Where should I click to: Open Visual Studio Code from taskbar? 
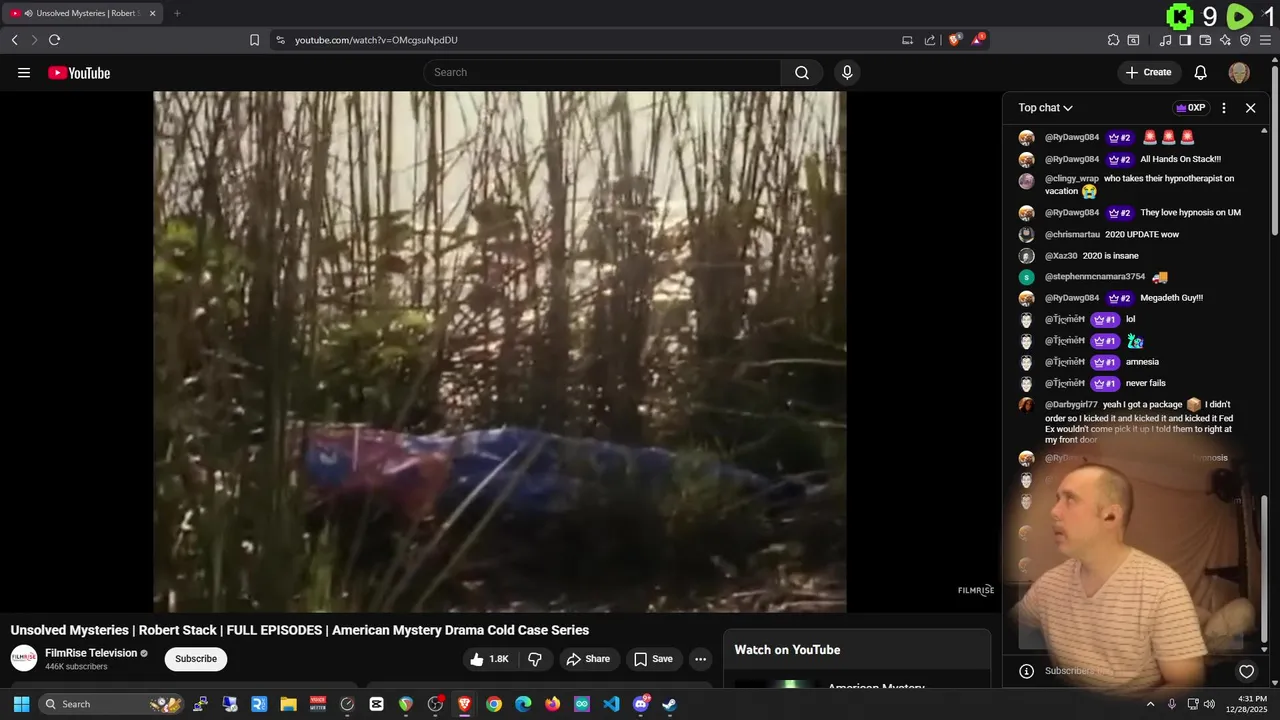point(611,704)
